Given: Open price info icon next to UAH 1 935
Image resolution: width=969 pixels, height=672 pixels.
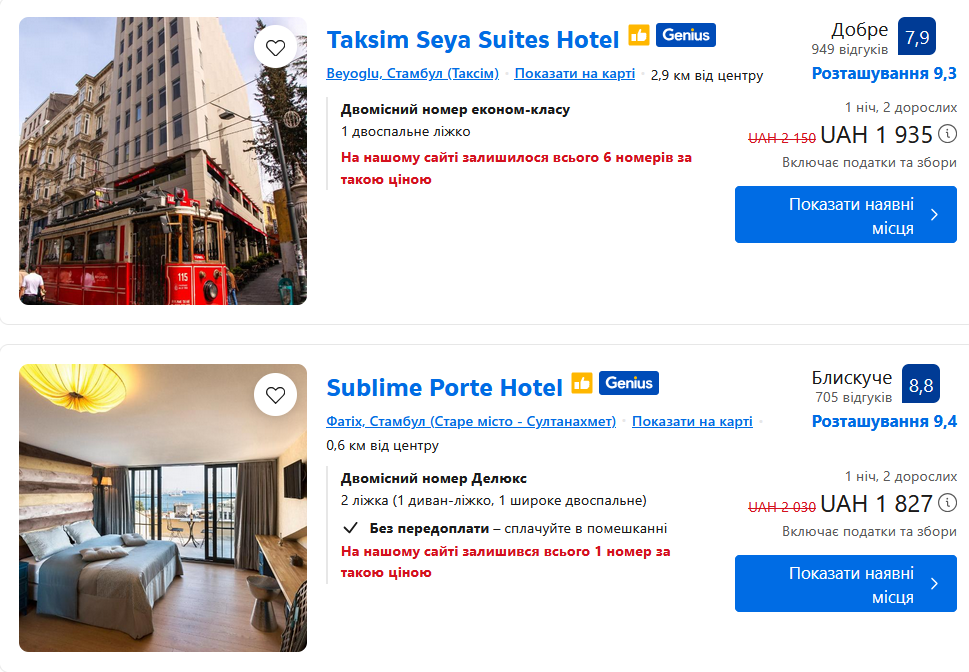Looking at the screenshot, I should [x=947, y=134].
